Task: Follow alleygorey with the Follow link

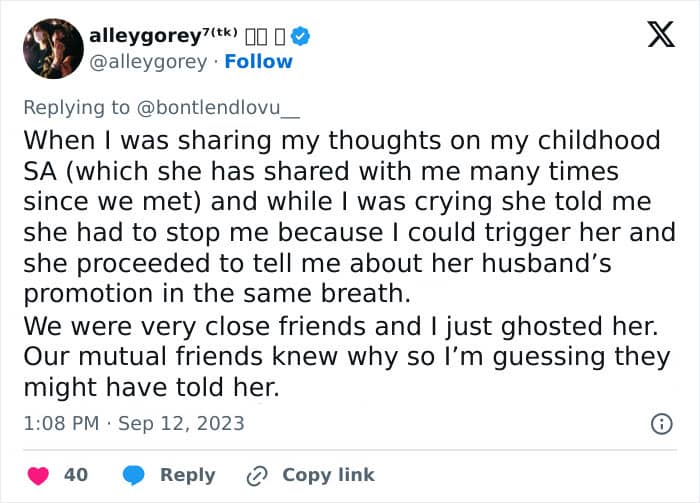Action: click(x=258, y=62)
